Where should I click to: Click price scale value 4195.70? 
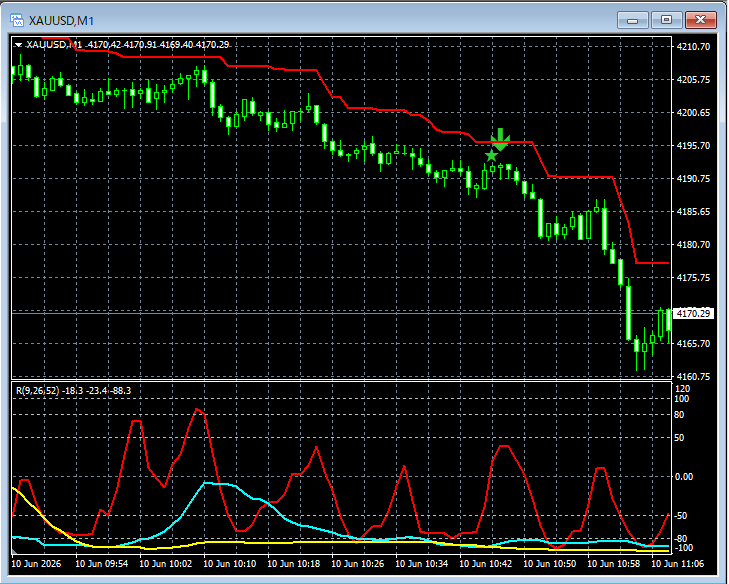tap(693, 146)
